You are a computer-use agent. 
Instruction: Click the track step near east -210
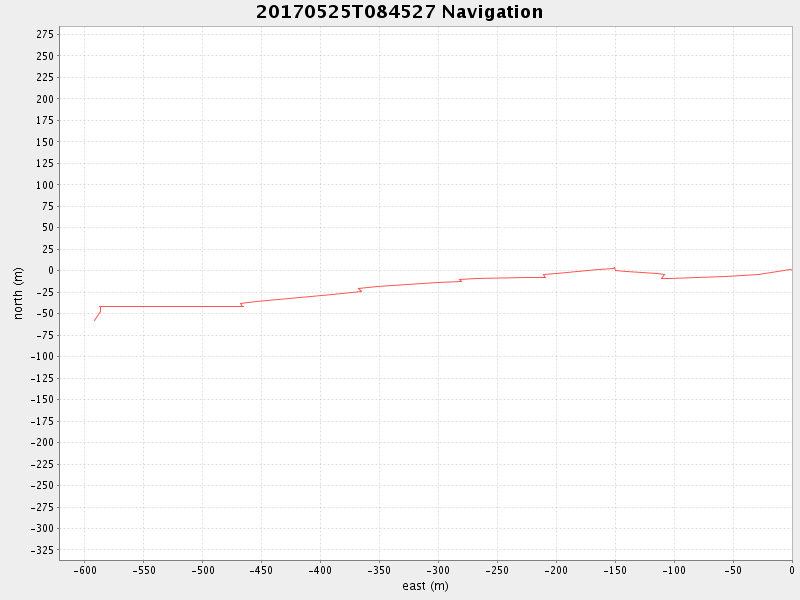pos(544,275)
